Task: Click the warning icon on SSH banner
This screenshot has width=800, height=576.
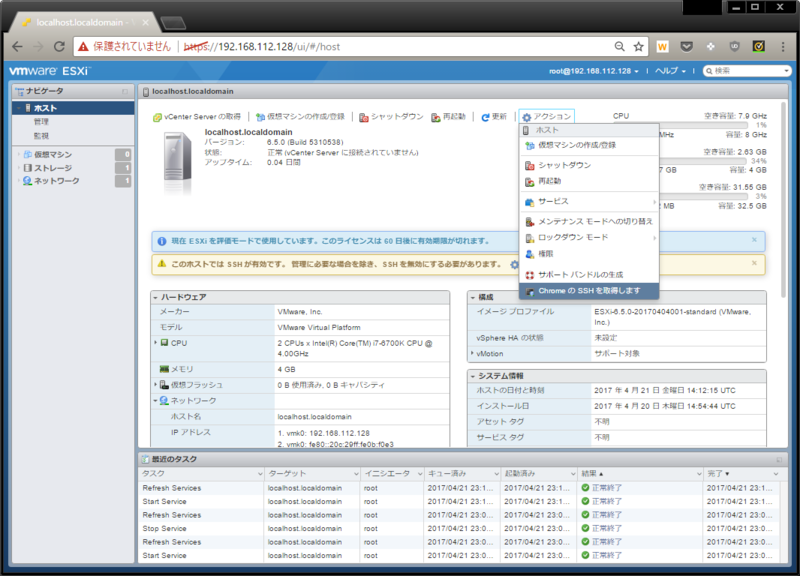Action: click(x=162, y=264)
